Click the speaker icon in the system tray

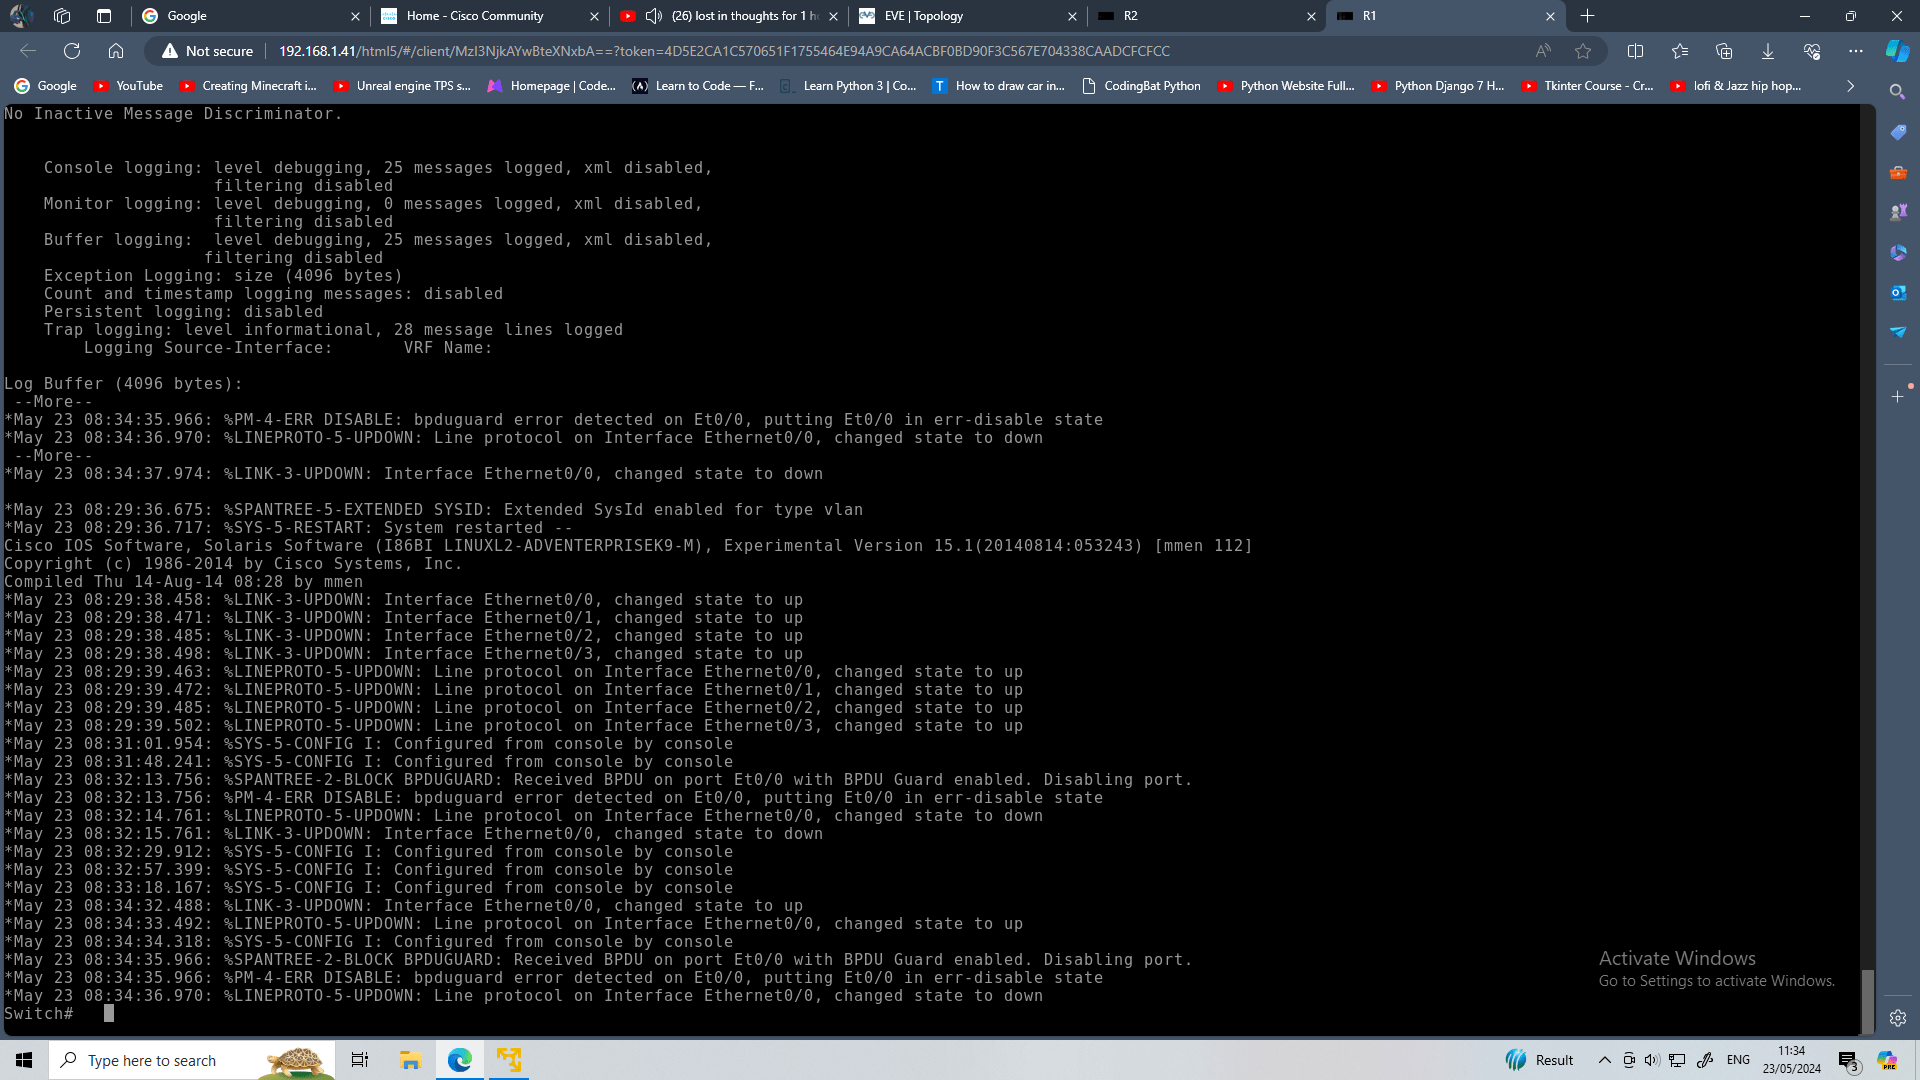(x=1651, y=1060)
